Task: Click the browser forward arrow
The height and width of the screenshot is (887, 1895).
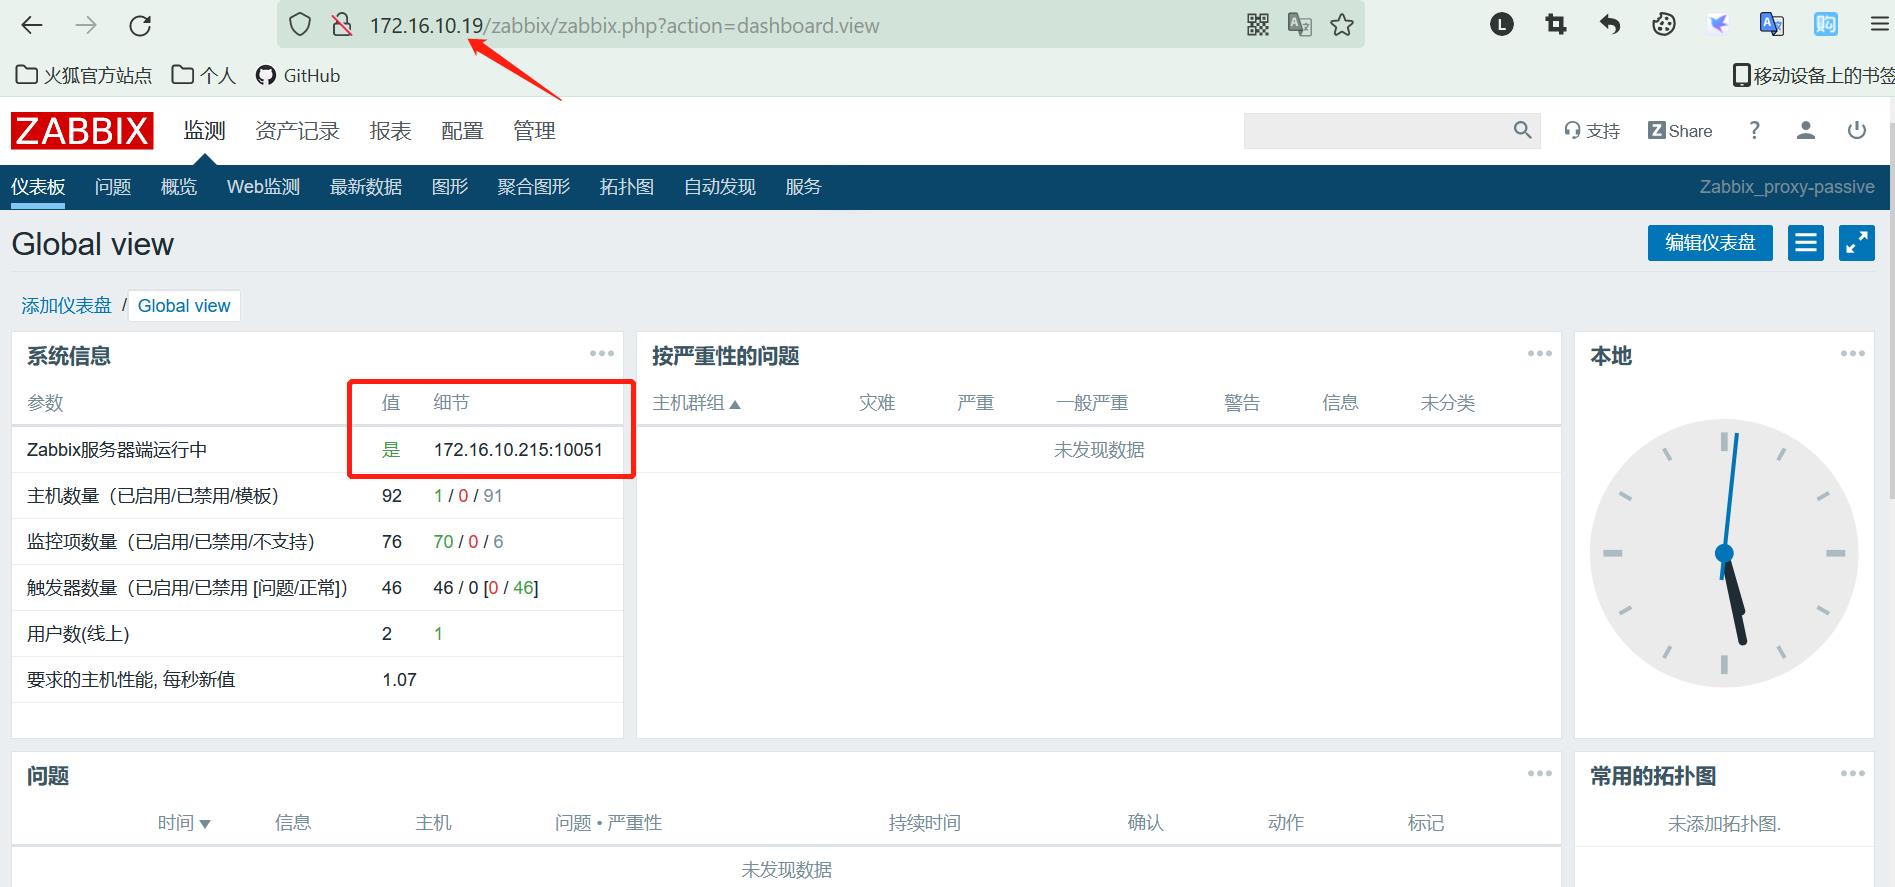Action: (x=86, y=25)
